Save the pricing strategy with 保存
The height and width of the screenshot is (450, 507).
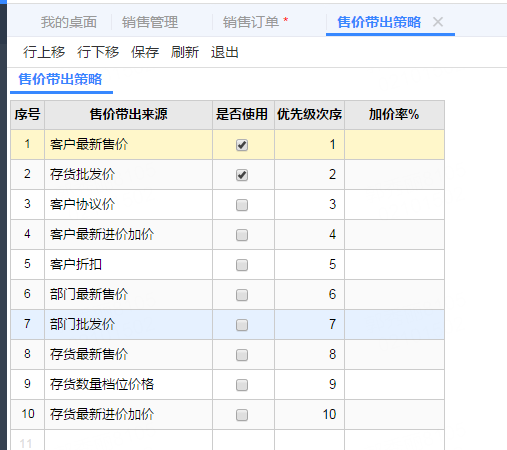tap(145, 52)
